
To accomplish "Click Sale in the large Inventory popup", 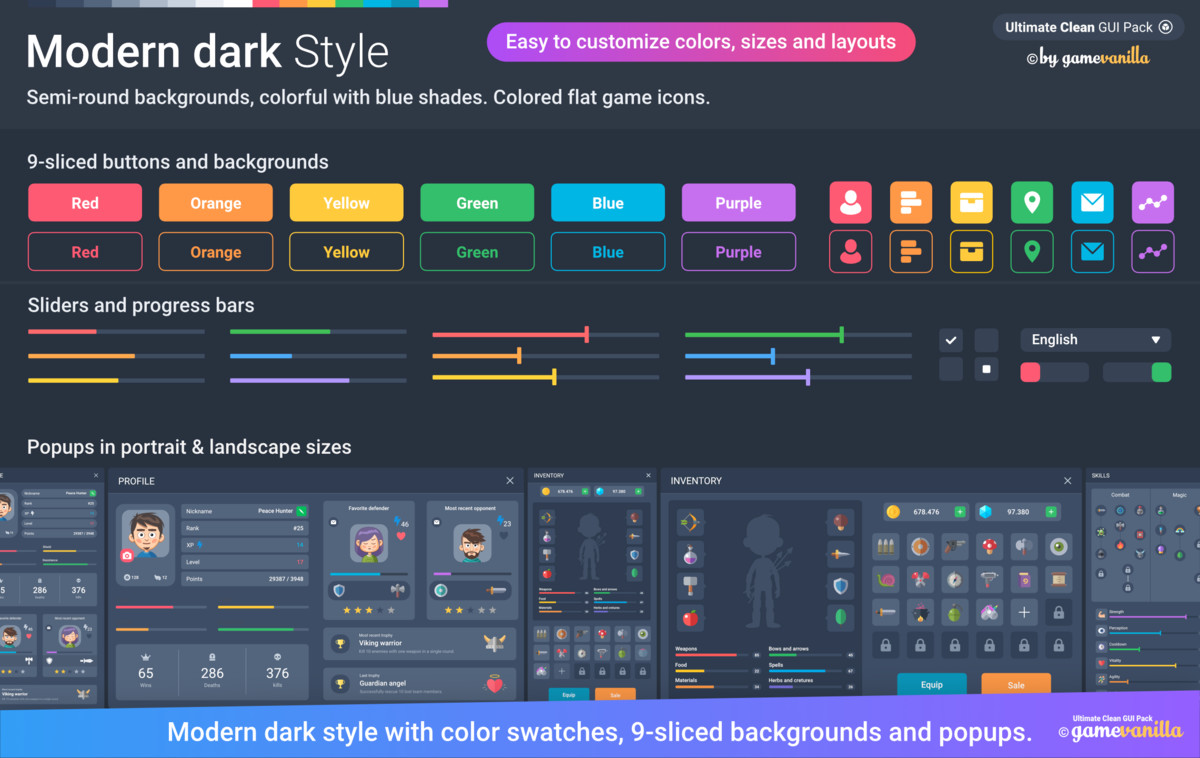I will click(x=1016, y=685).
